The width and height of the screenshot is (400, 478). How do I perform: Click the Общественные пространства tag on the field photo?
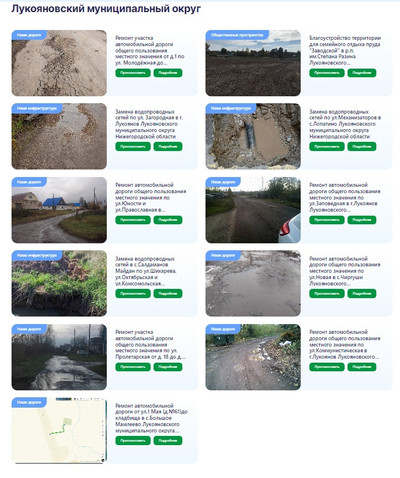237,35
